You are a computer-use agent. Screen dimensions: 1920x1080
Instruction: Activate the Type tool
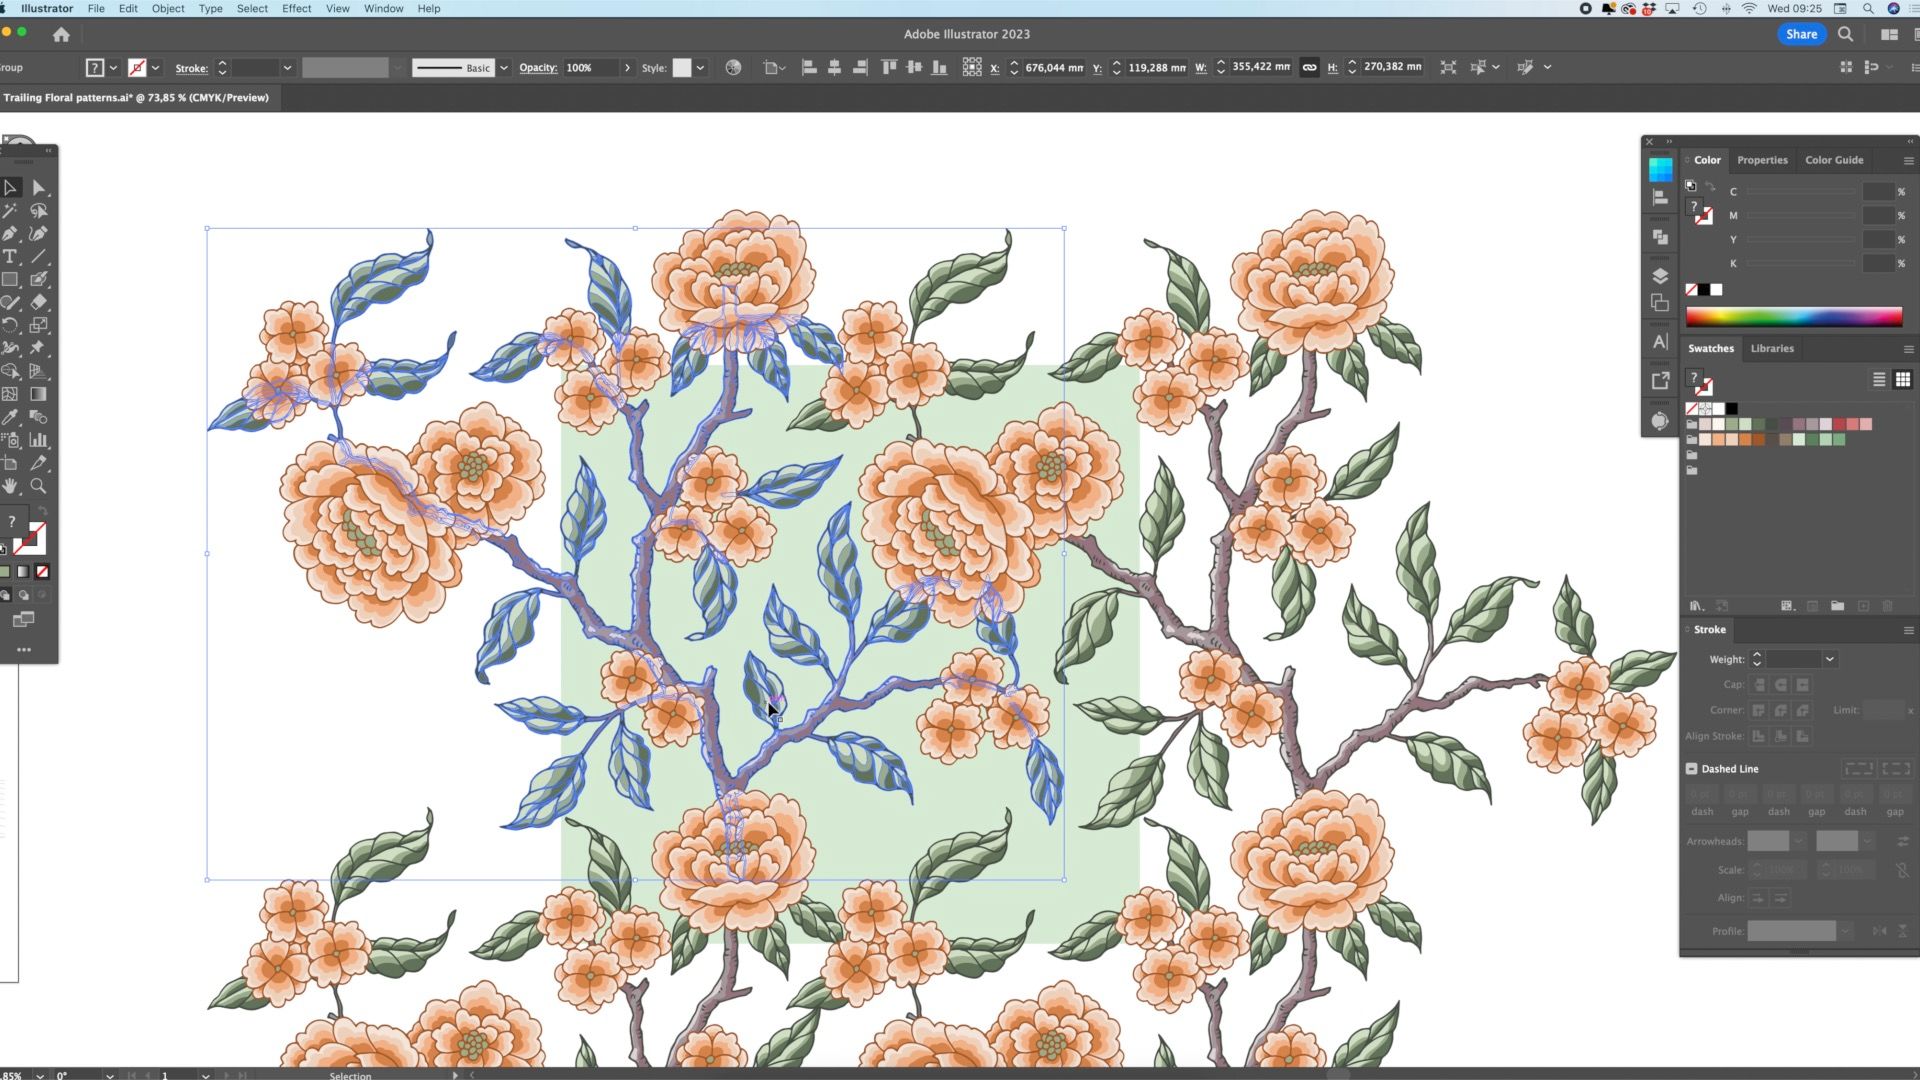pyautogui.click(x=10, y=257)
